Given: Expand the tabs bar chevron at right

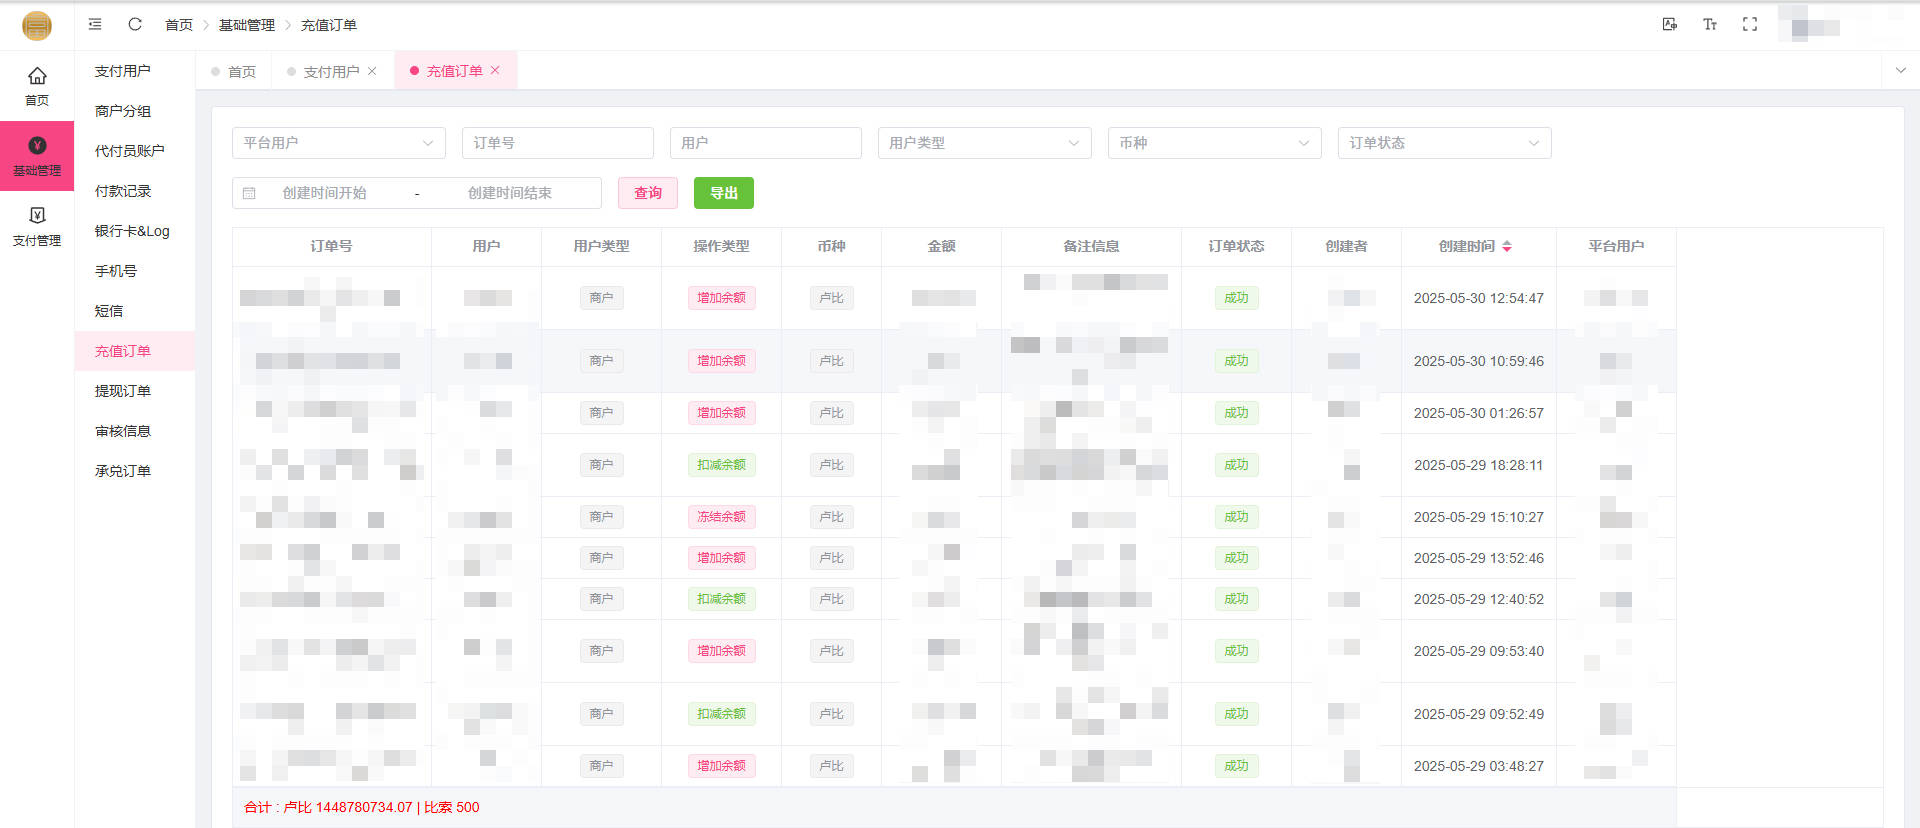Looking at the screenshot, I should point(1901,70).
